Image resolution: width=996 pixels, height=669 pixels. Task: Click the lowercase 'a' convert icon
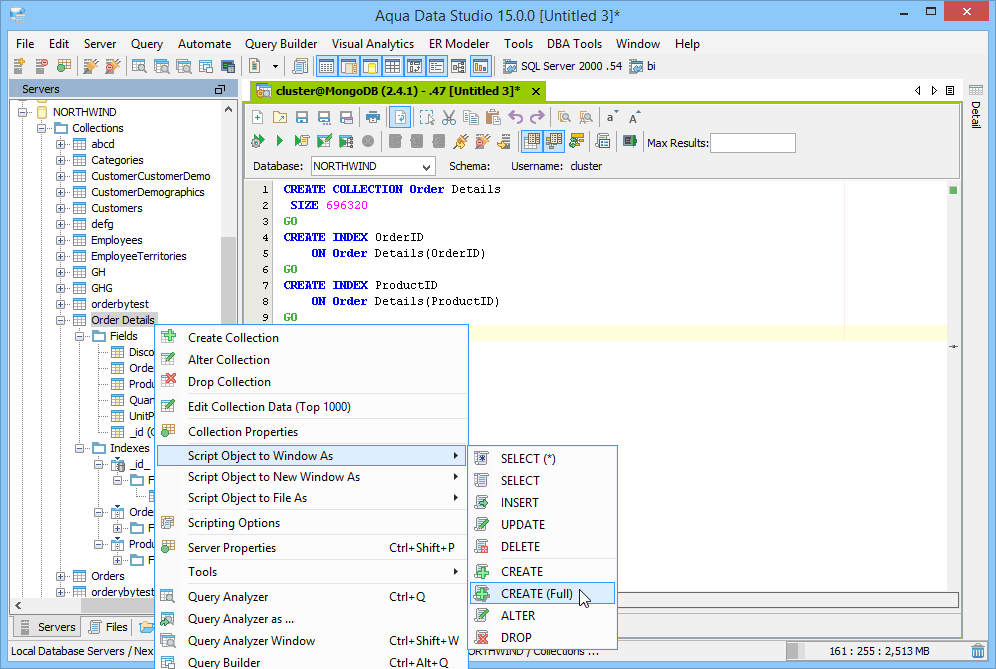coord(611,117)
